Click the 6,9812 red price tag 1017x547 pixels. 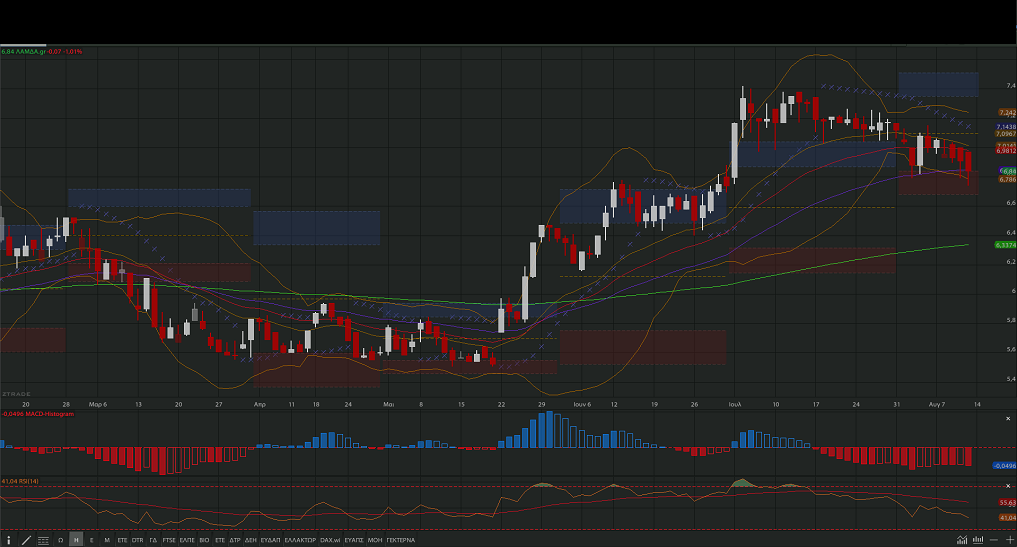(x=1006, y=151)
